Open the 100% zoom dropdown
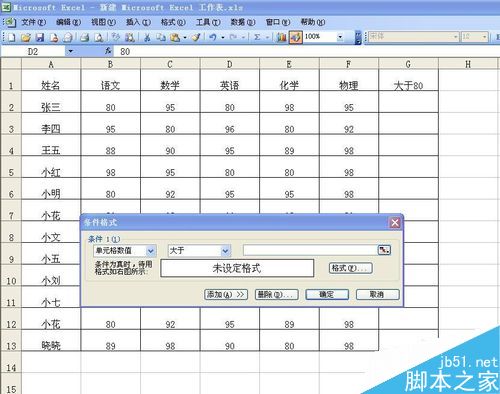500x394 pixels. point(340,37)
